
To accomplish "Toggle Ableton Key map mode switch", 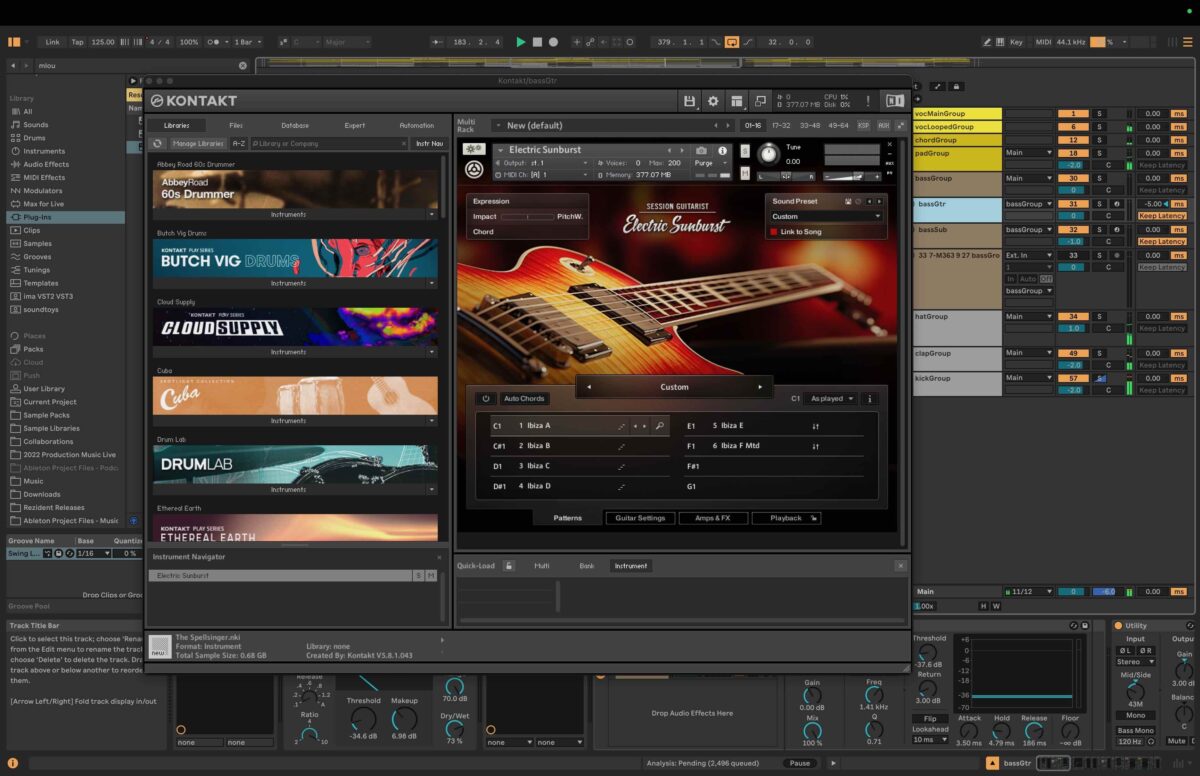I will pos(1016,42).
